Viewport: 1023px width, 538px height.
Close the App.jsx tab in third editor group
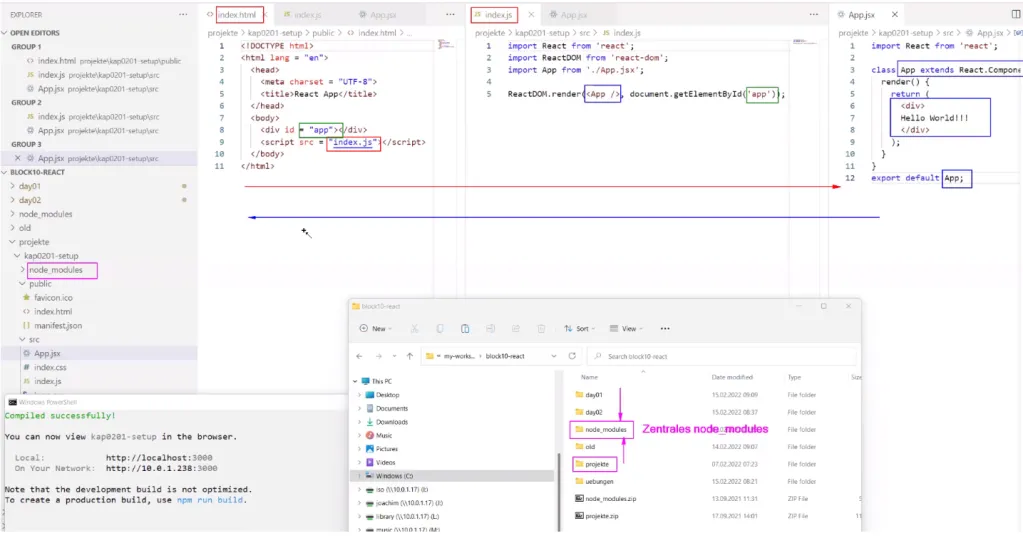click(894, 14)
